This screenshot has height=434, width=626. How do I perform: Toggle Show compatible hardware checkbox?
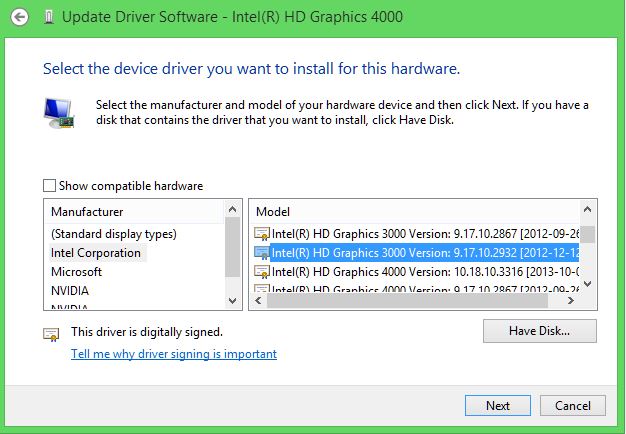pyautogui.click(x=49, y=186)
